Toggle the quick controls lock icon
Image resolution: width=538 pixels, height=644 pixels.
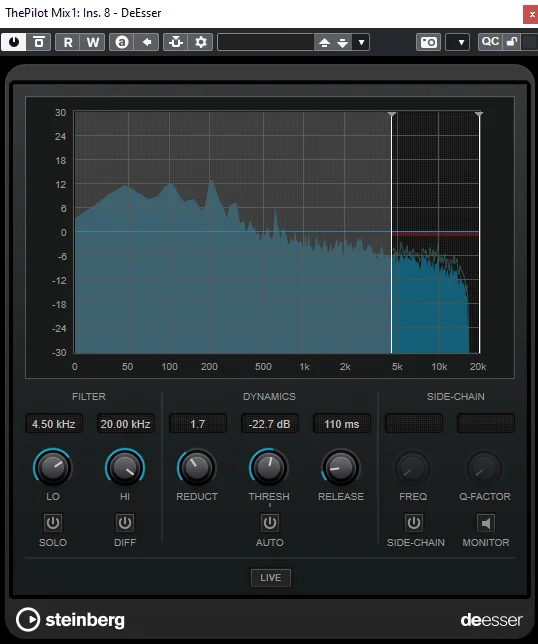tap(512, 42)
